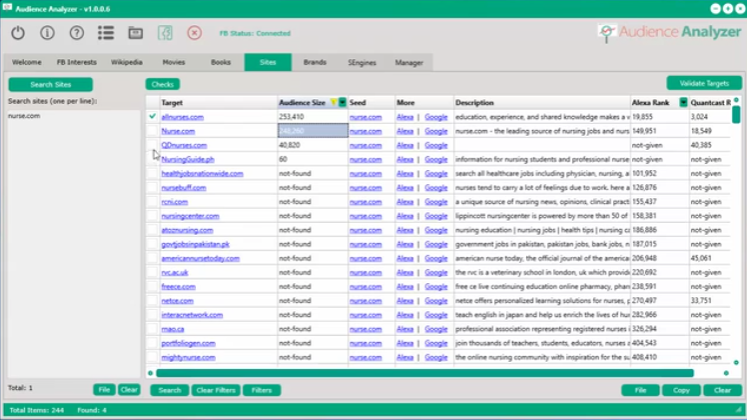Click the red circled X icon
747x420 pixels.
(x=194, y=33)
